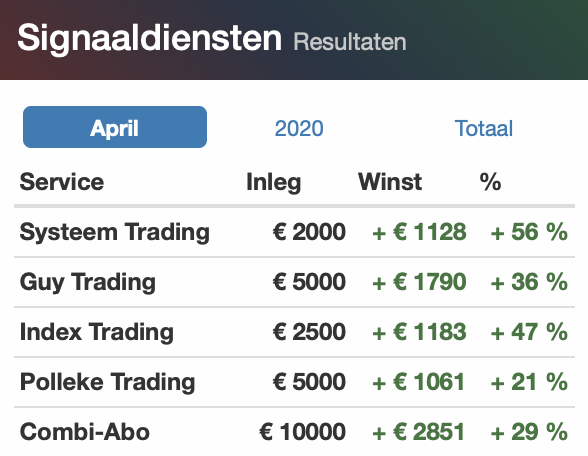The width and height of the screenshot is (588, 456).
Task: Click the Resultaten subtitle
Action: click(x=350, y=42)
